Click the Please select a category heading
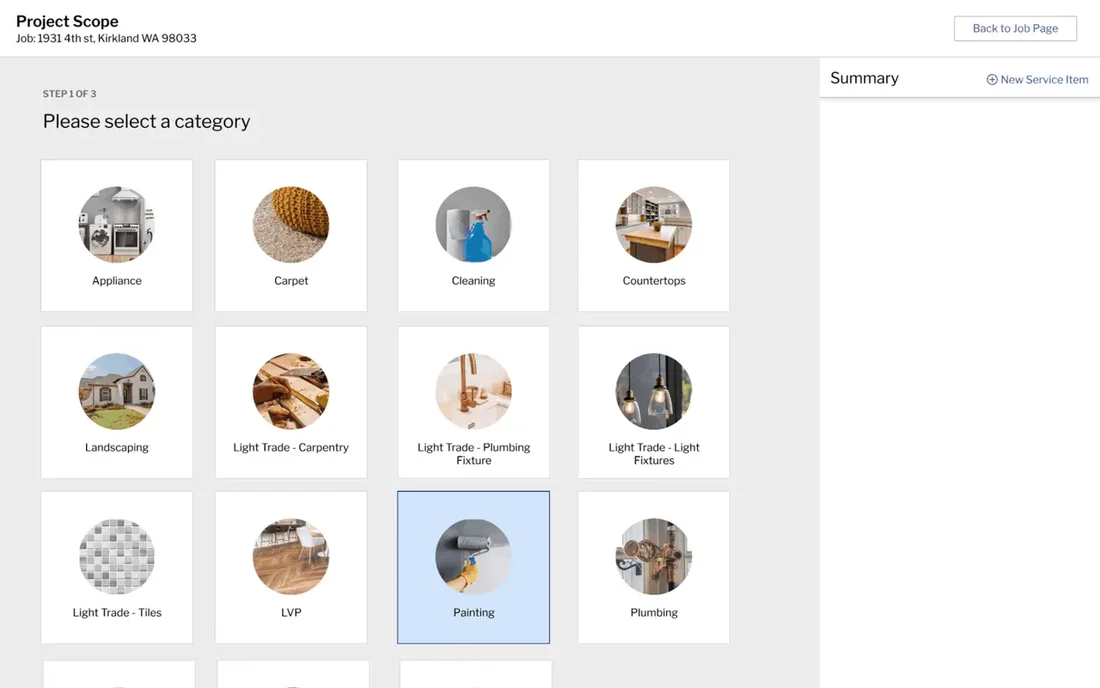Image resolution: width=1100 pixels, height=688 pixels. (147, 121)
